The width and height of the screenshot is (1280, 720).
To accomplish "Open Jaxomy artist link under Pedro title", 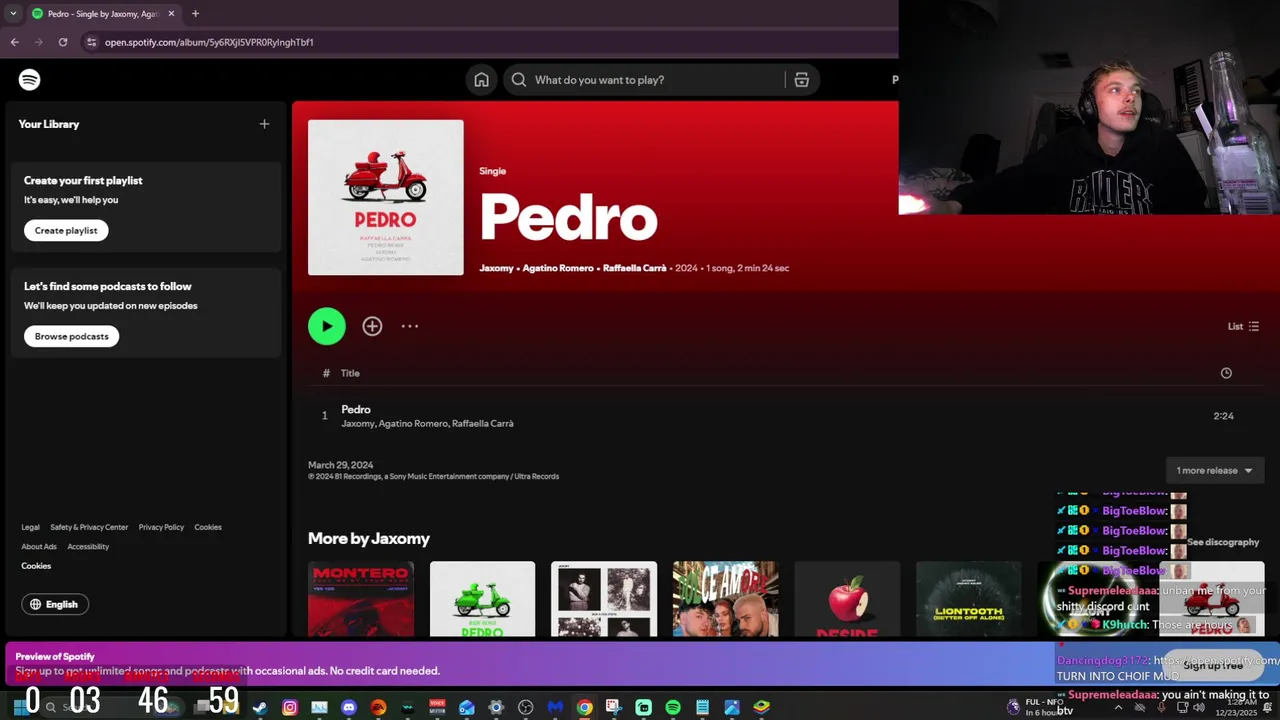I will click(496, 268).
